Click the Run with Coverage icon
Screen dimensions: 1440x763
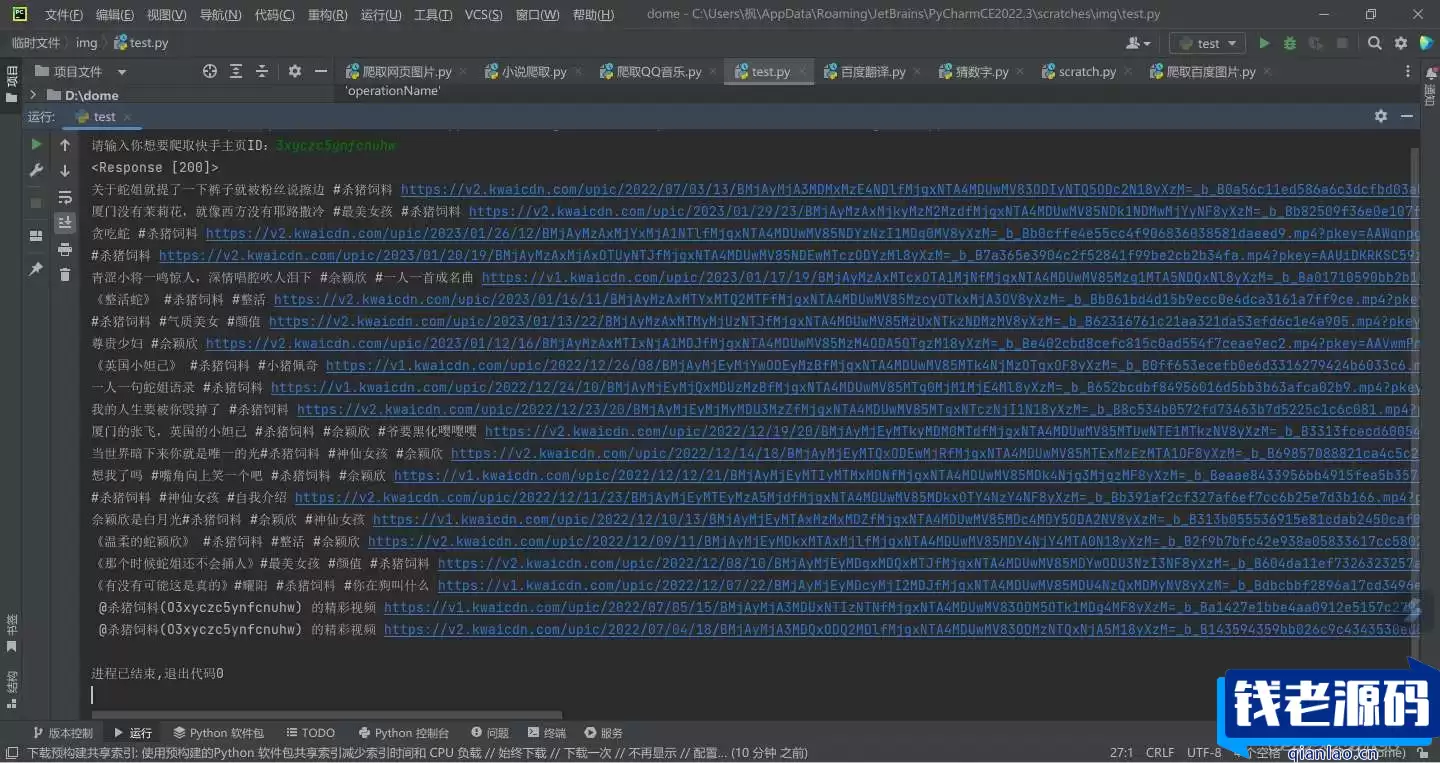[1316, 43]
